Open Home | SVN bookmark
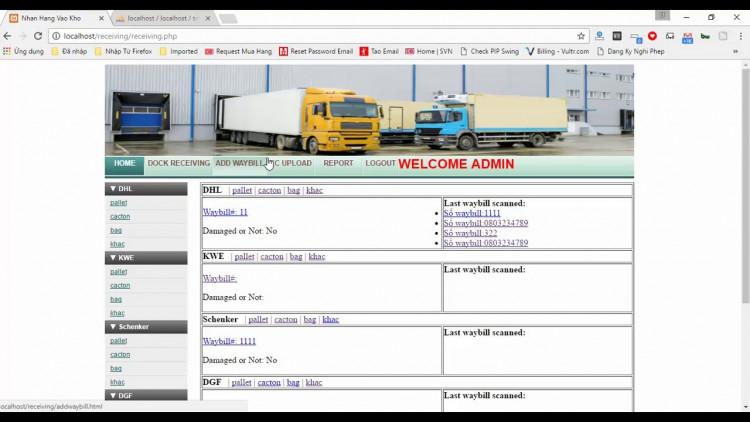 (429, 51)
